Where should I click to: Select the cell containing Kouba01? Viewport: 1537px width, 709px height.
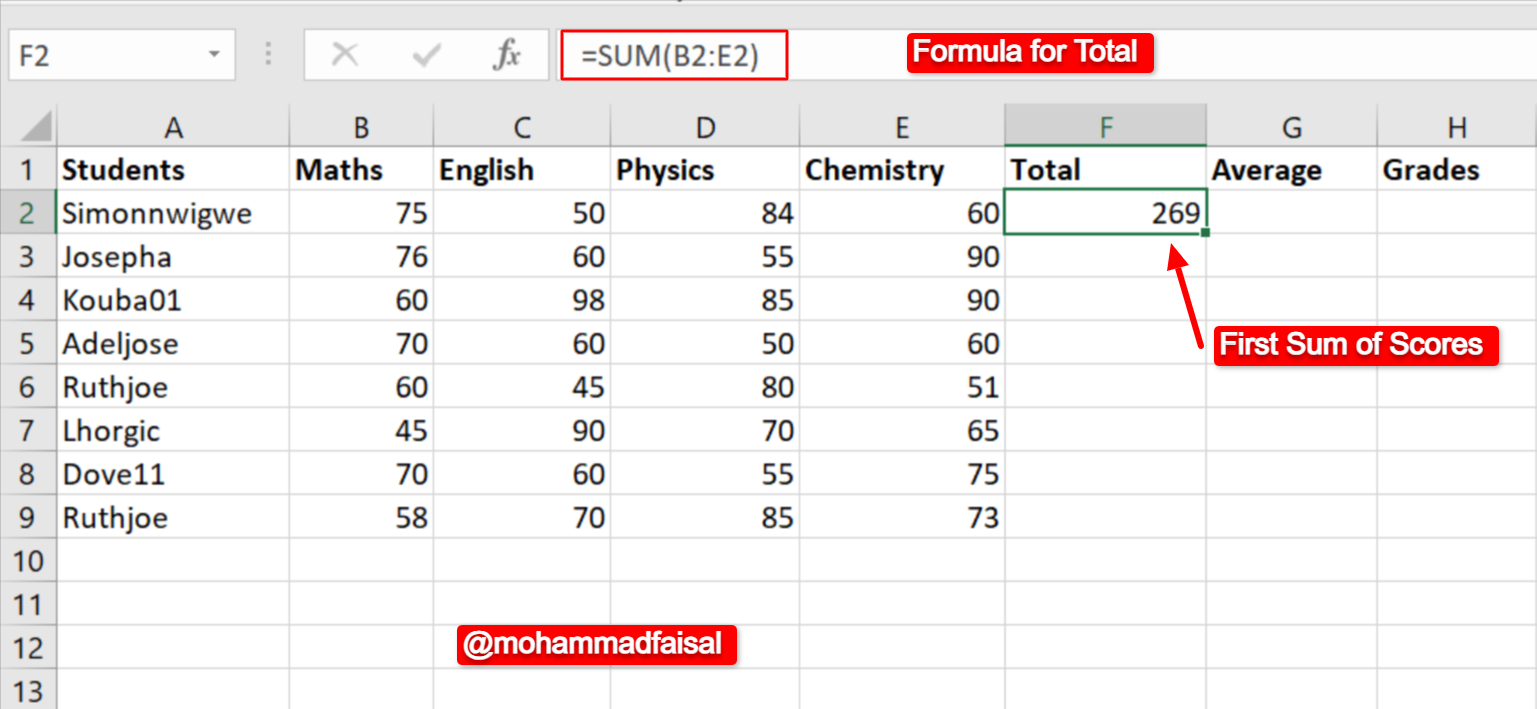pyautogui.click(x=174, y=300)
